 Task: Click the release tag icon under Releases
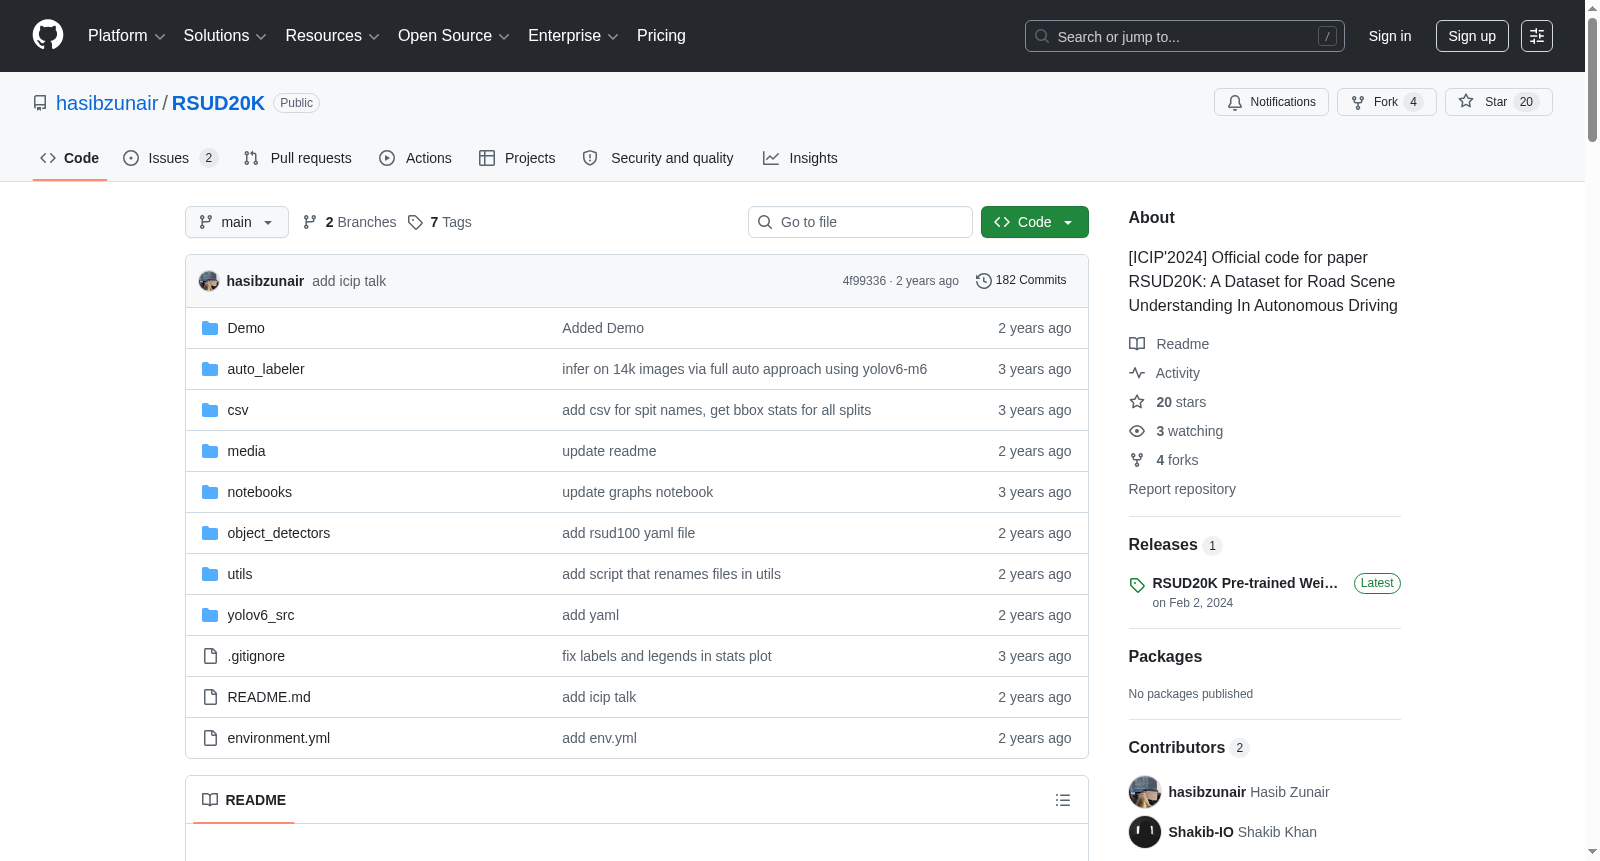(x=1137, y=585)
